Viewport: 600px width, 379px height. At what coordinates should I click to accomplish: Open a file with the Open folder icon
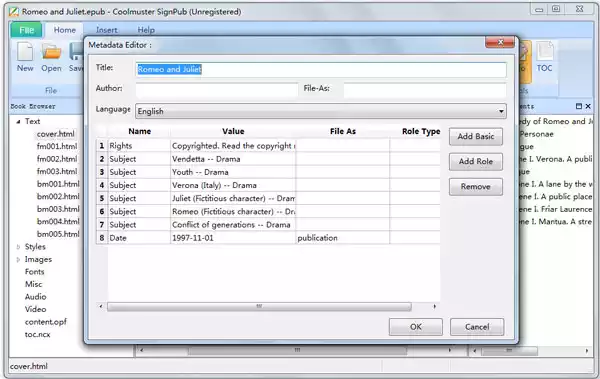51,52
